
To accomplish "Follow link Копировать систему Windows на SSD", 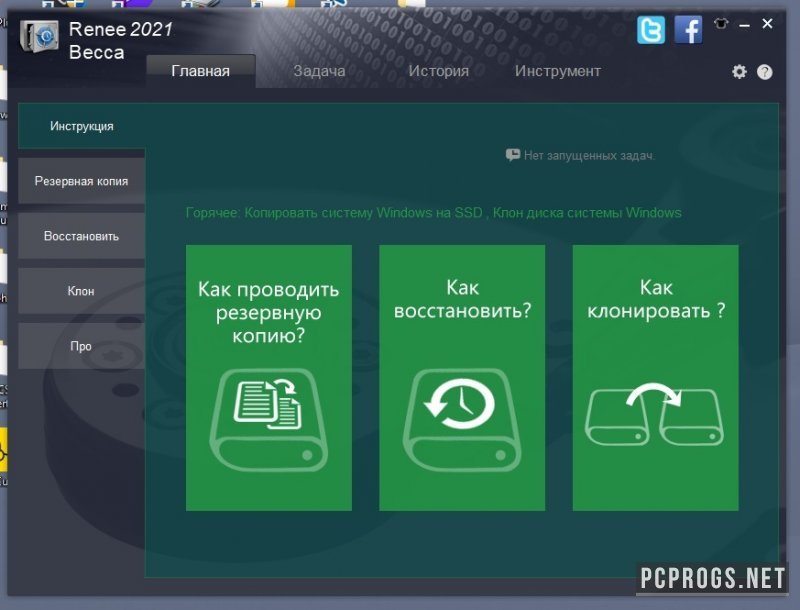I will pyautogui.click(x=363, y=213).
